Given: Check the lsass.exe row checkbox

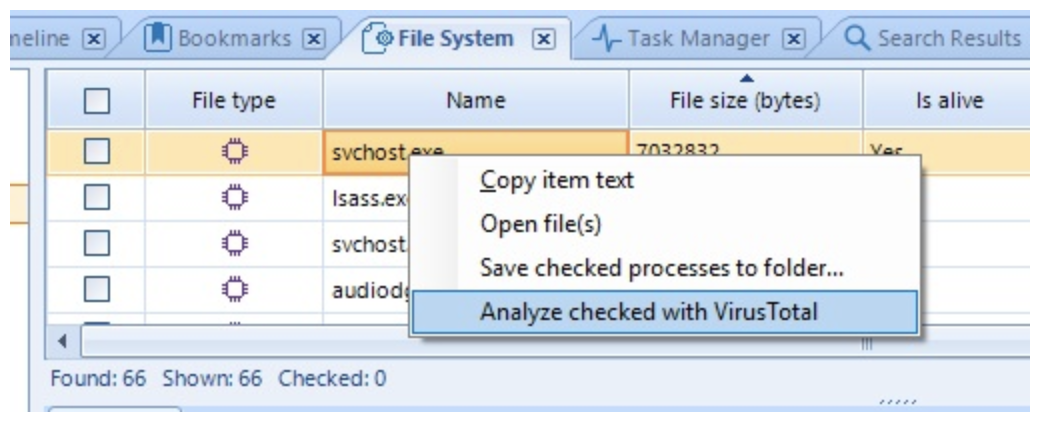Looking at the screenshot, I should click(x=96, y=198).
